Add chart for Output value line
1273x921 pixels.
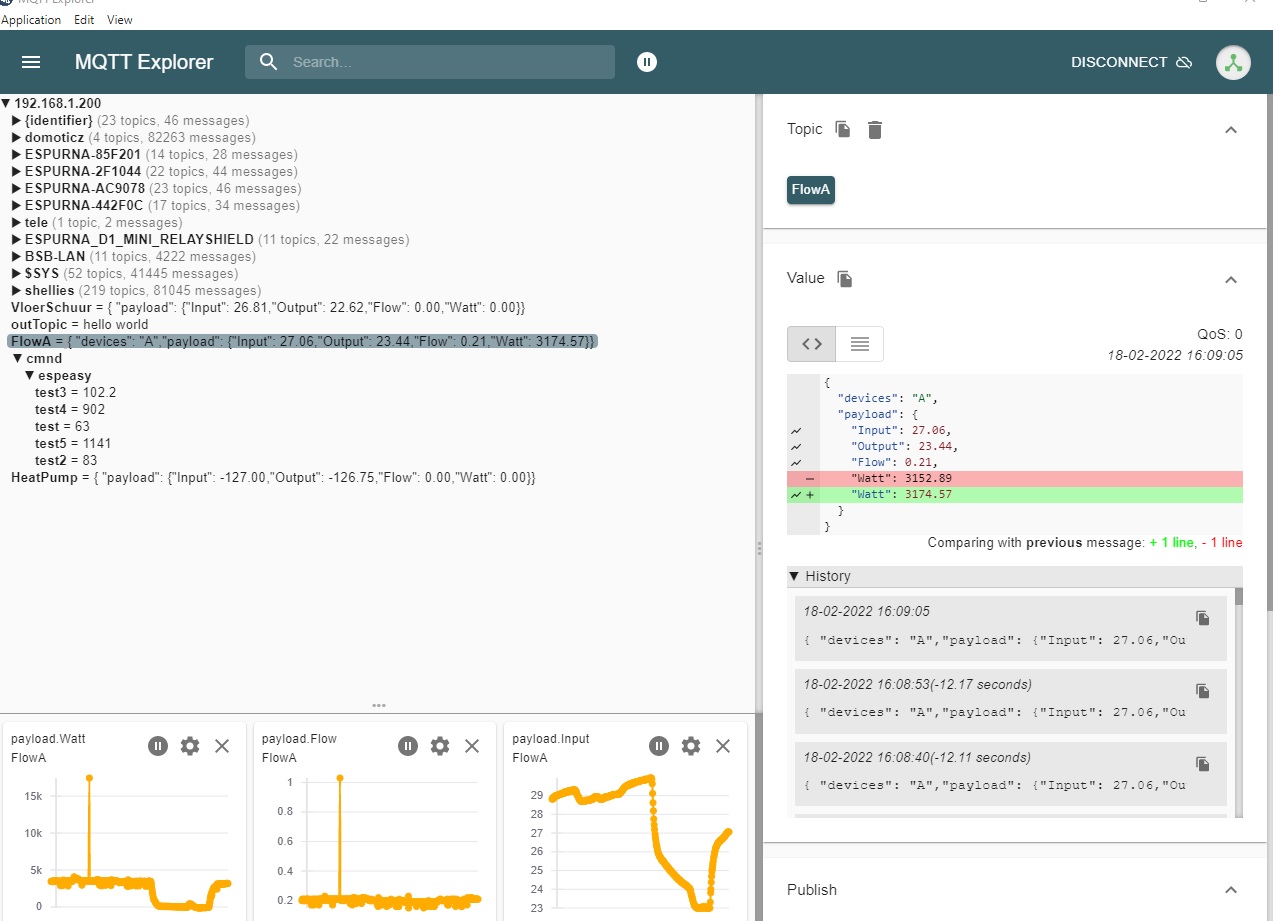pos(796,446)
